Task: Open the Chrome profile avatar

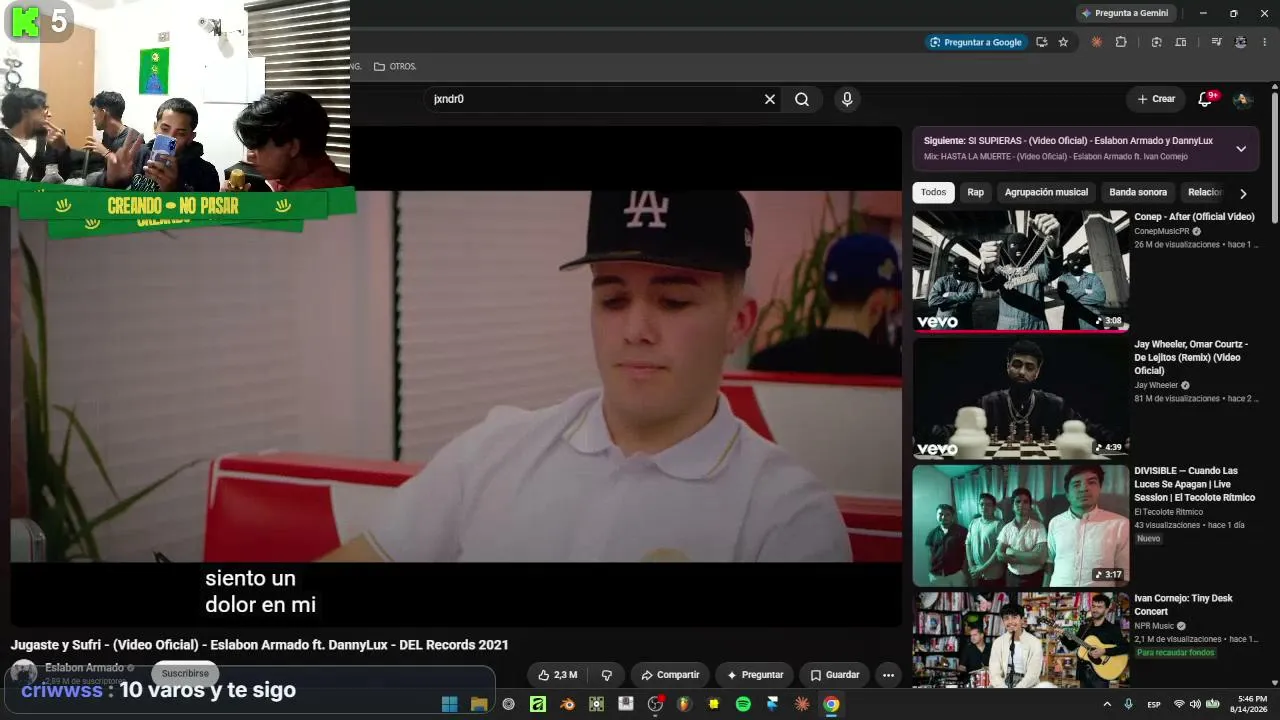Action: pyautogui.click(x=1241, y=42)
